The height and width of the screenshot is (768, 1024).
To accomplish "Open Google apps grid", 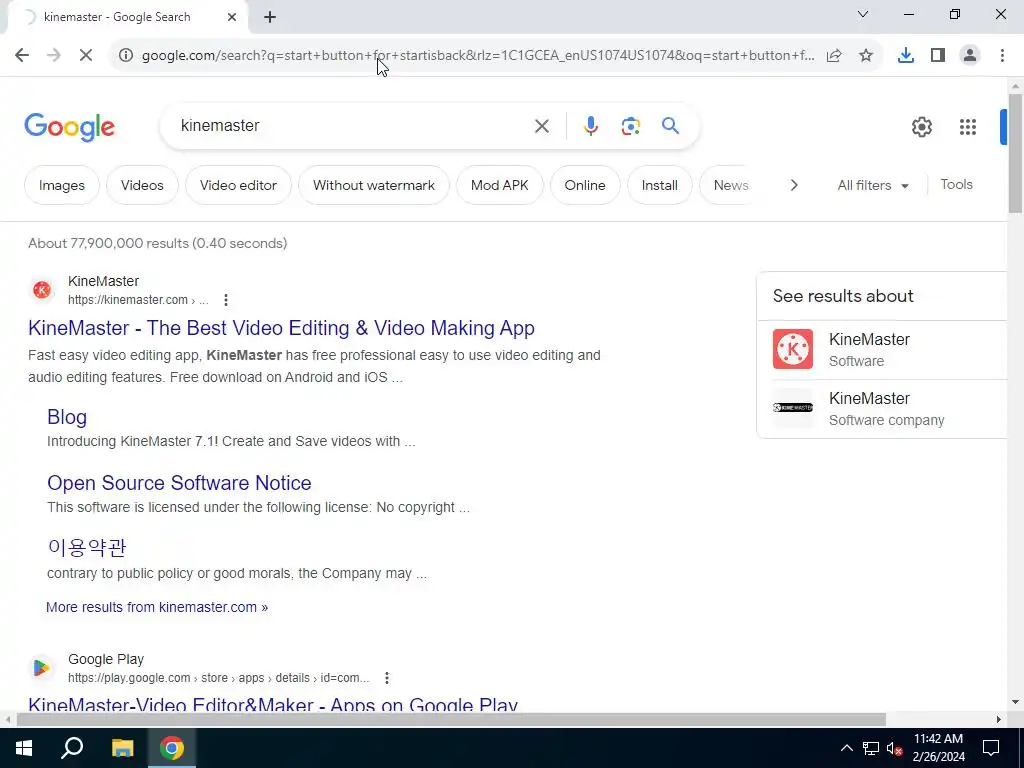I will tap(968, 127).
